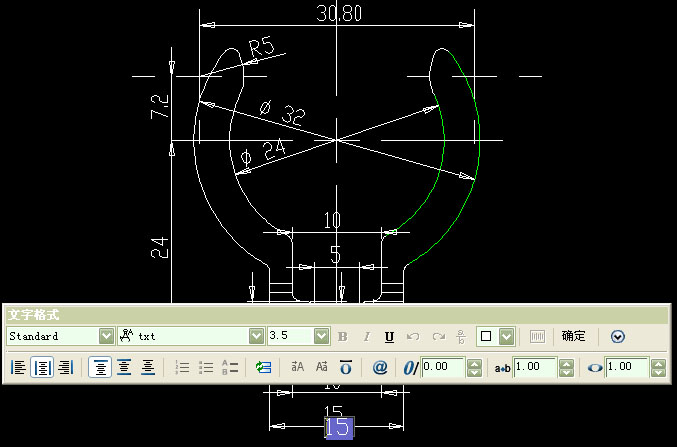
Task: Increase width factor with up arrow
Action: tap(658, 364)
